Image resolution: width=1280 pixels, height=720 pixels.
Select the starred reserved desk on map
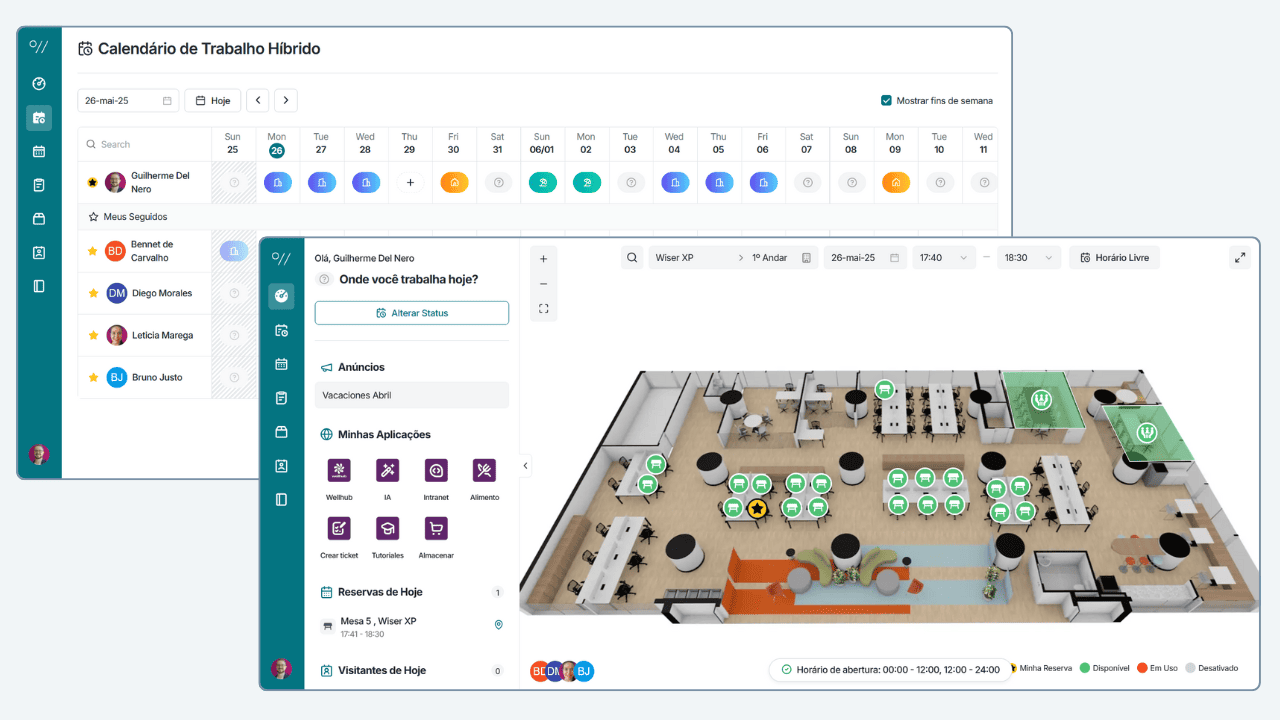(758, 509)
